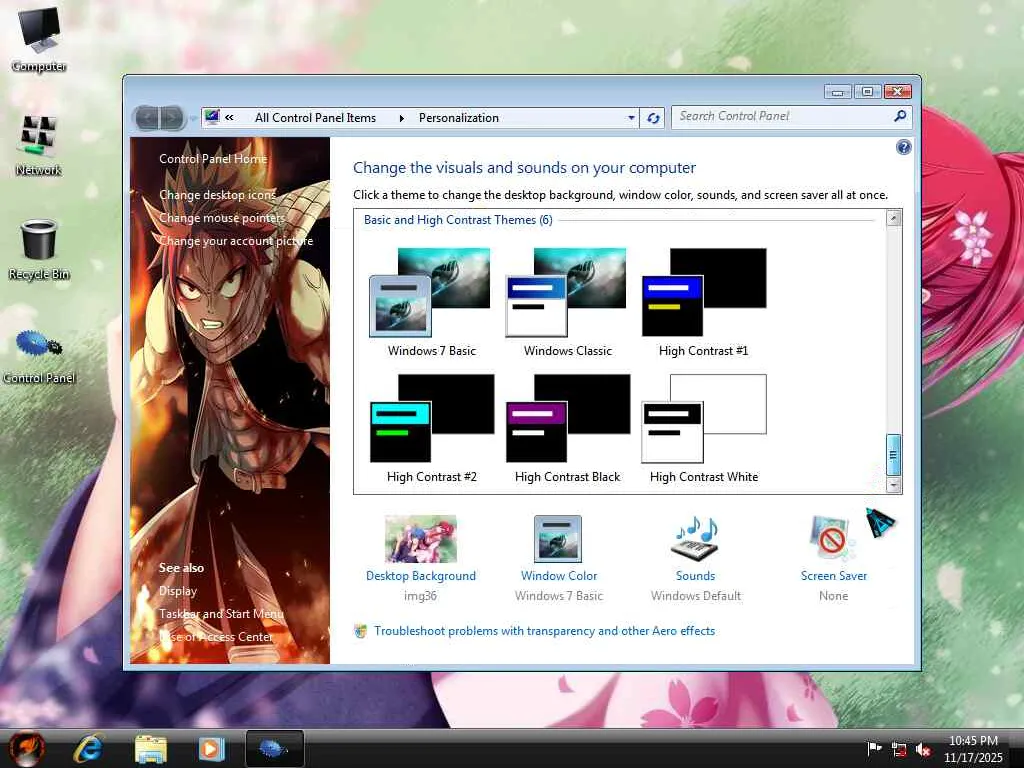Click the Desktop Background picture icon

(x=421, y=539)
